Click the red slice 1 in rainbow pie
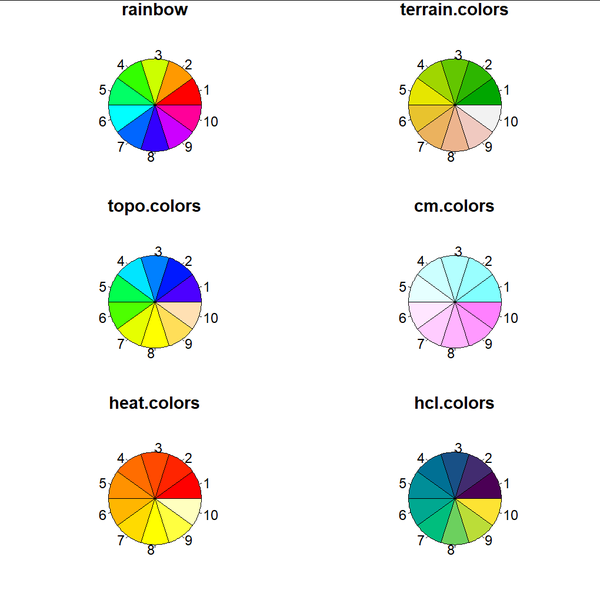 (x=183, y=94)
